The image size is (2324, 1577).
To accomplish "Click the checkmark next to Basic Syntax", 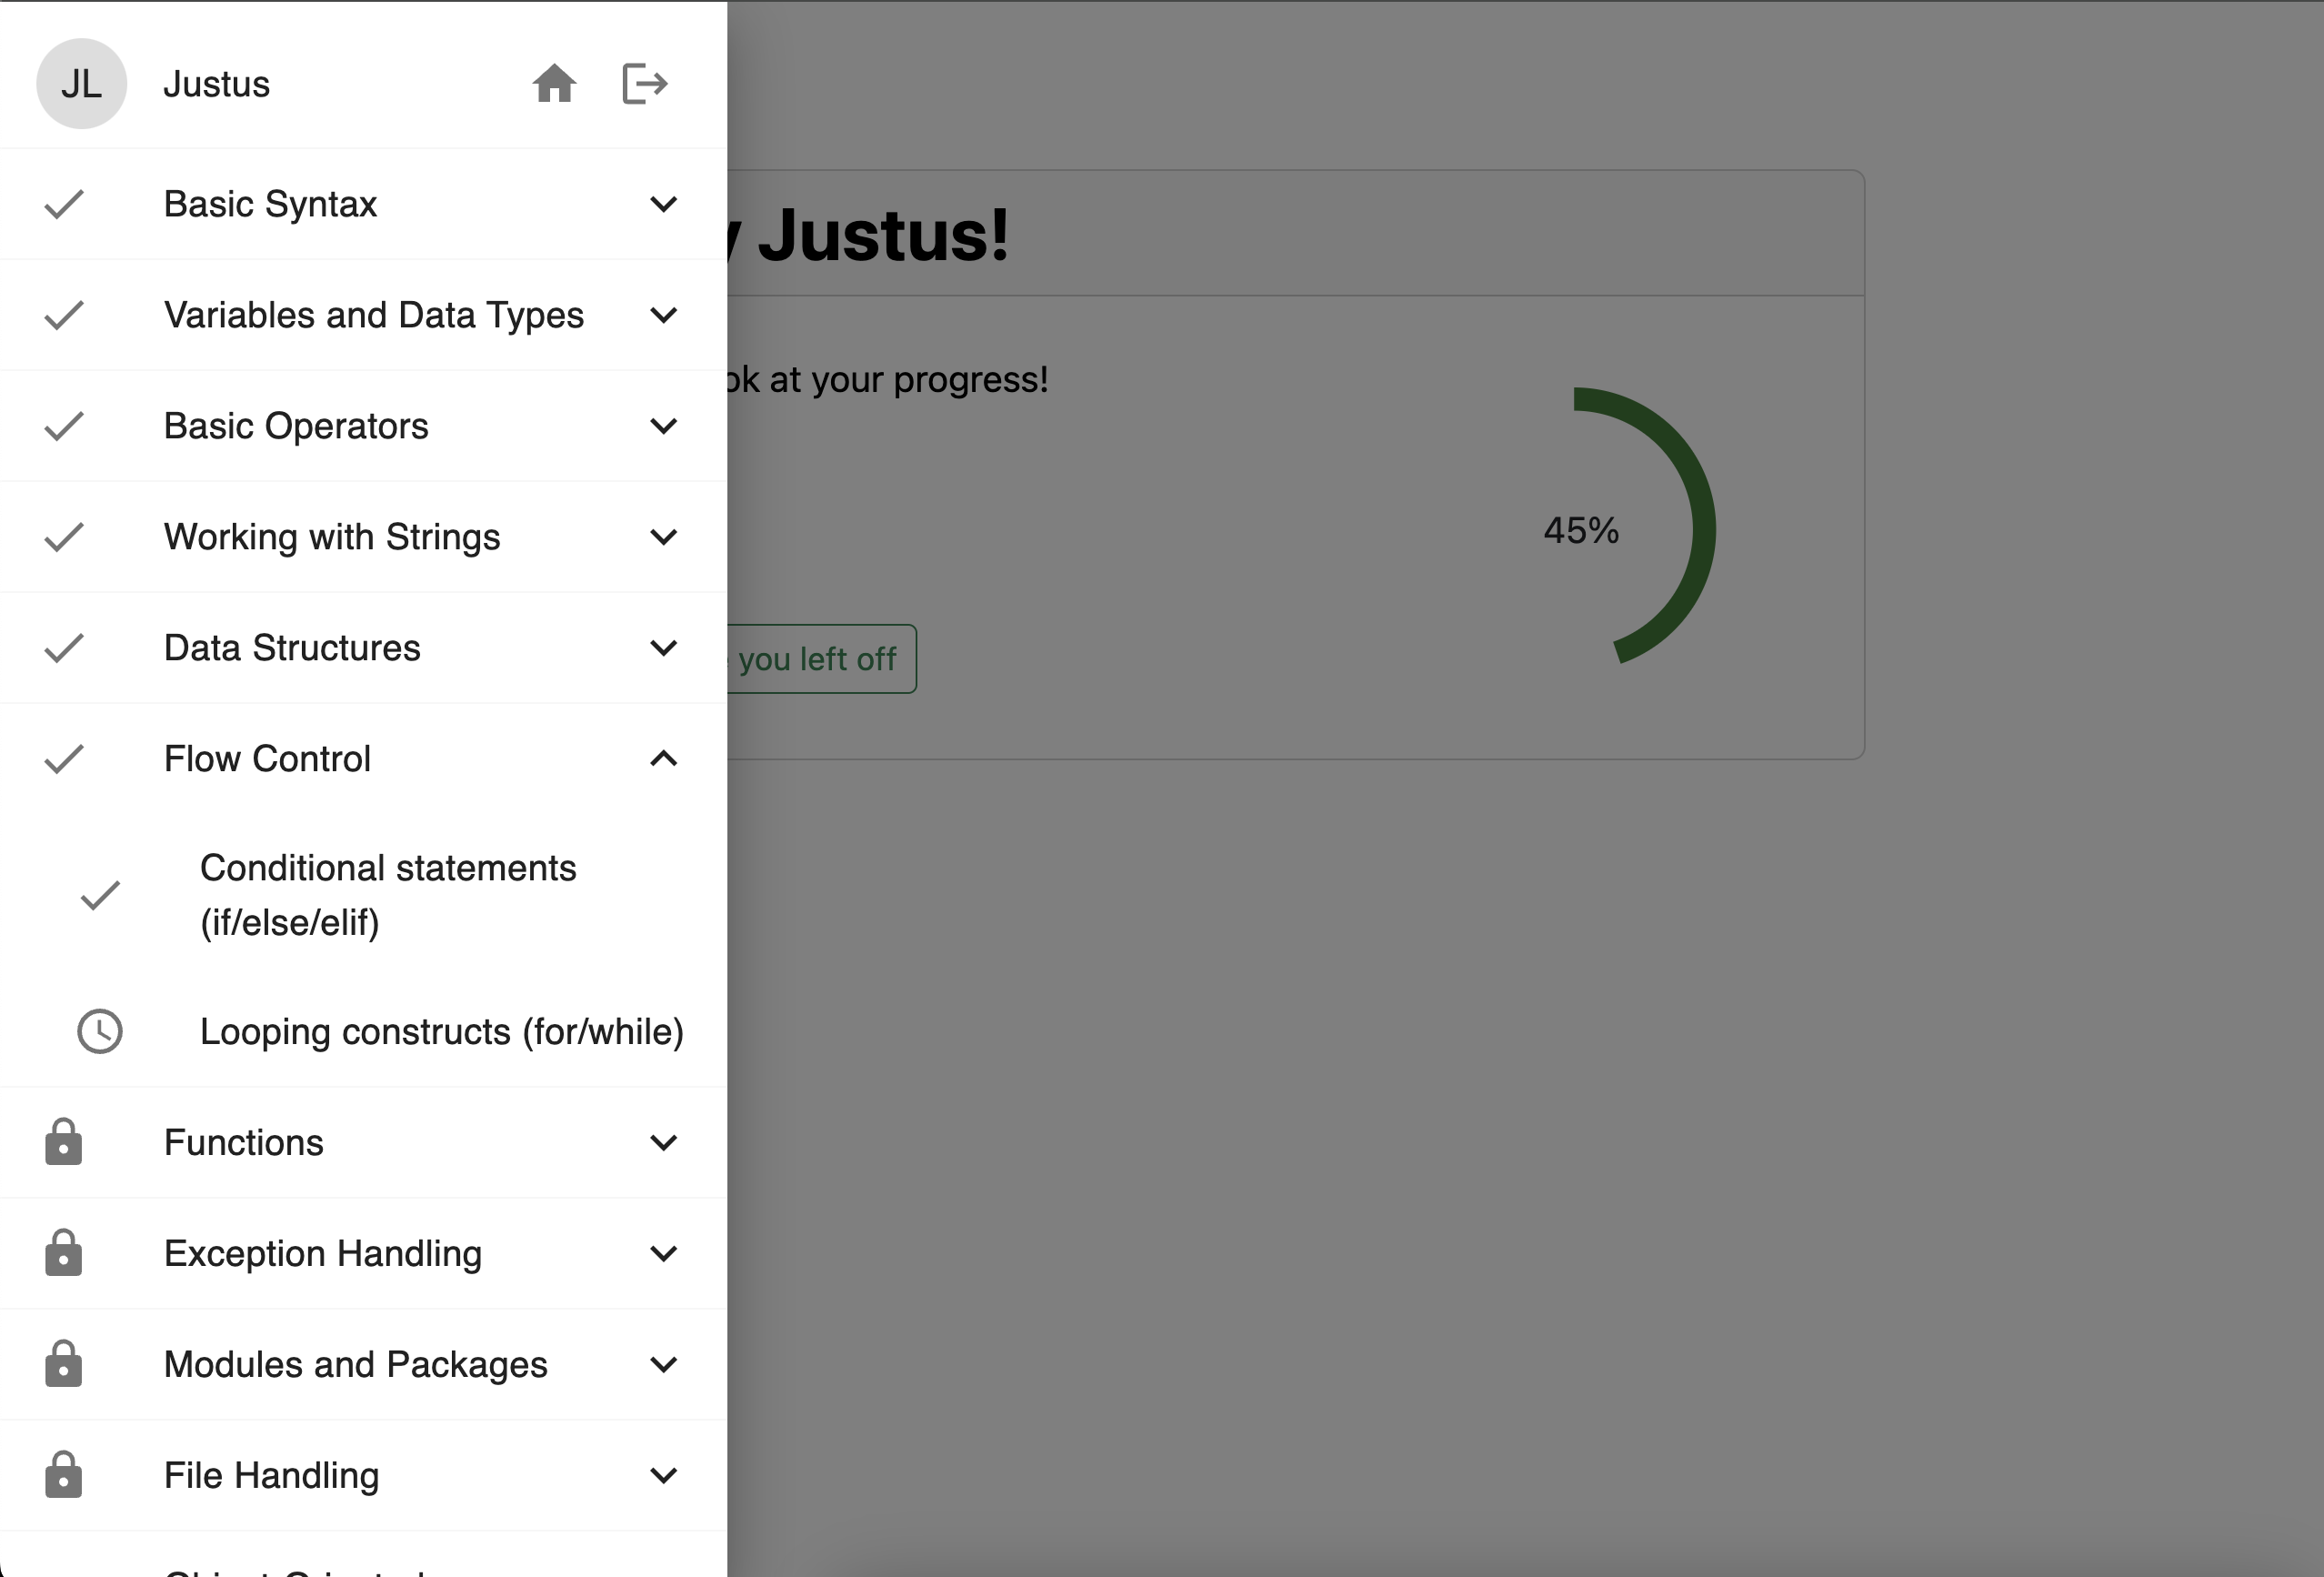I will [x=64, y=204].
